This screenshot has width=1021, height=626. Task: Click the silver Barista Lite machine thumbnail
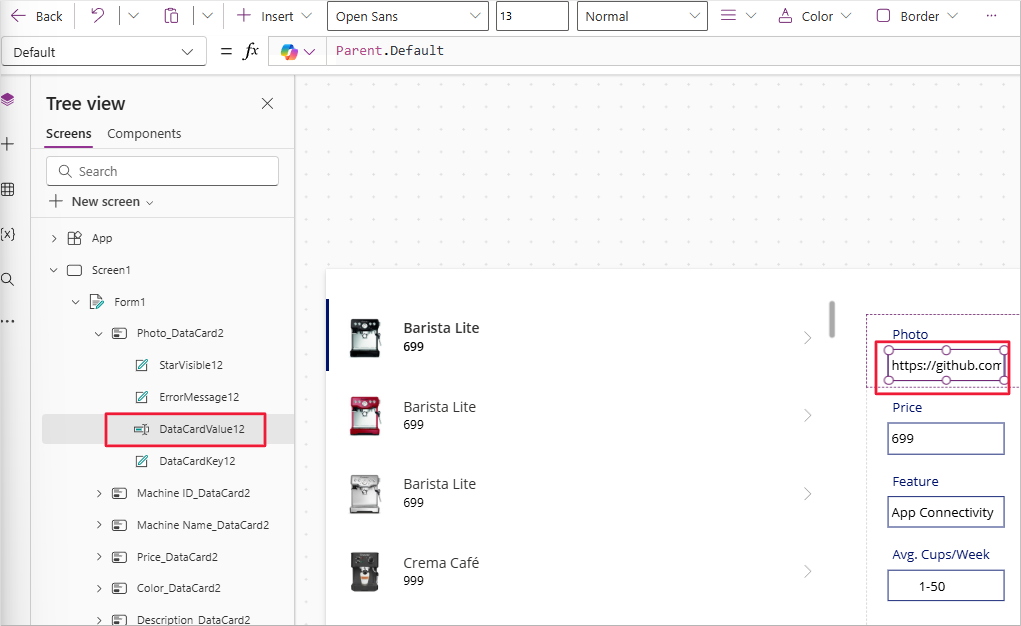pos(365,494)
